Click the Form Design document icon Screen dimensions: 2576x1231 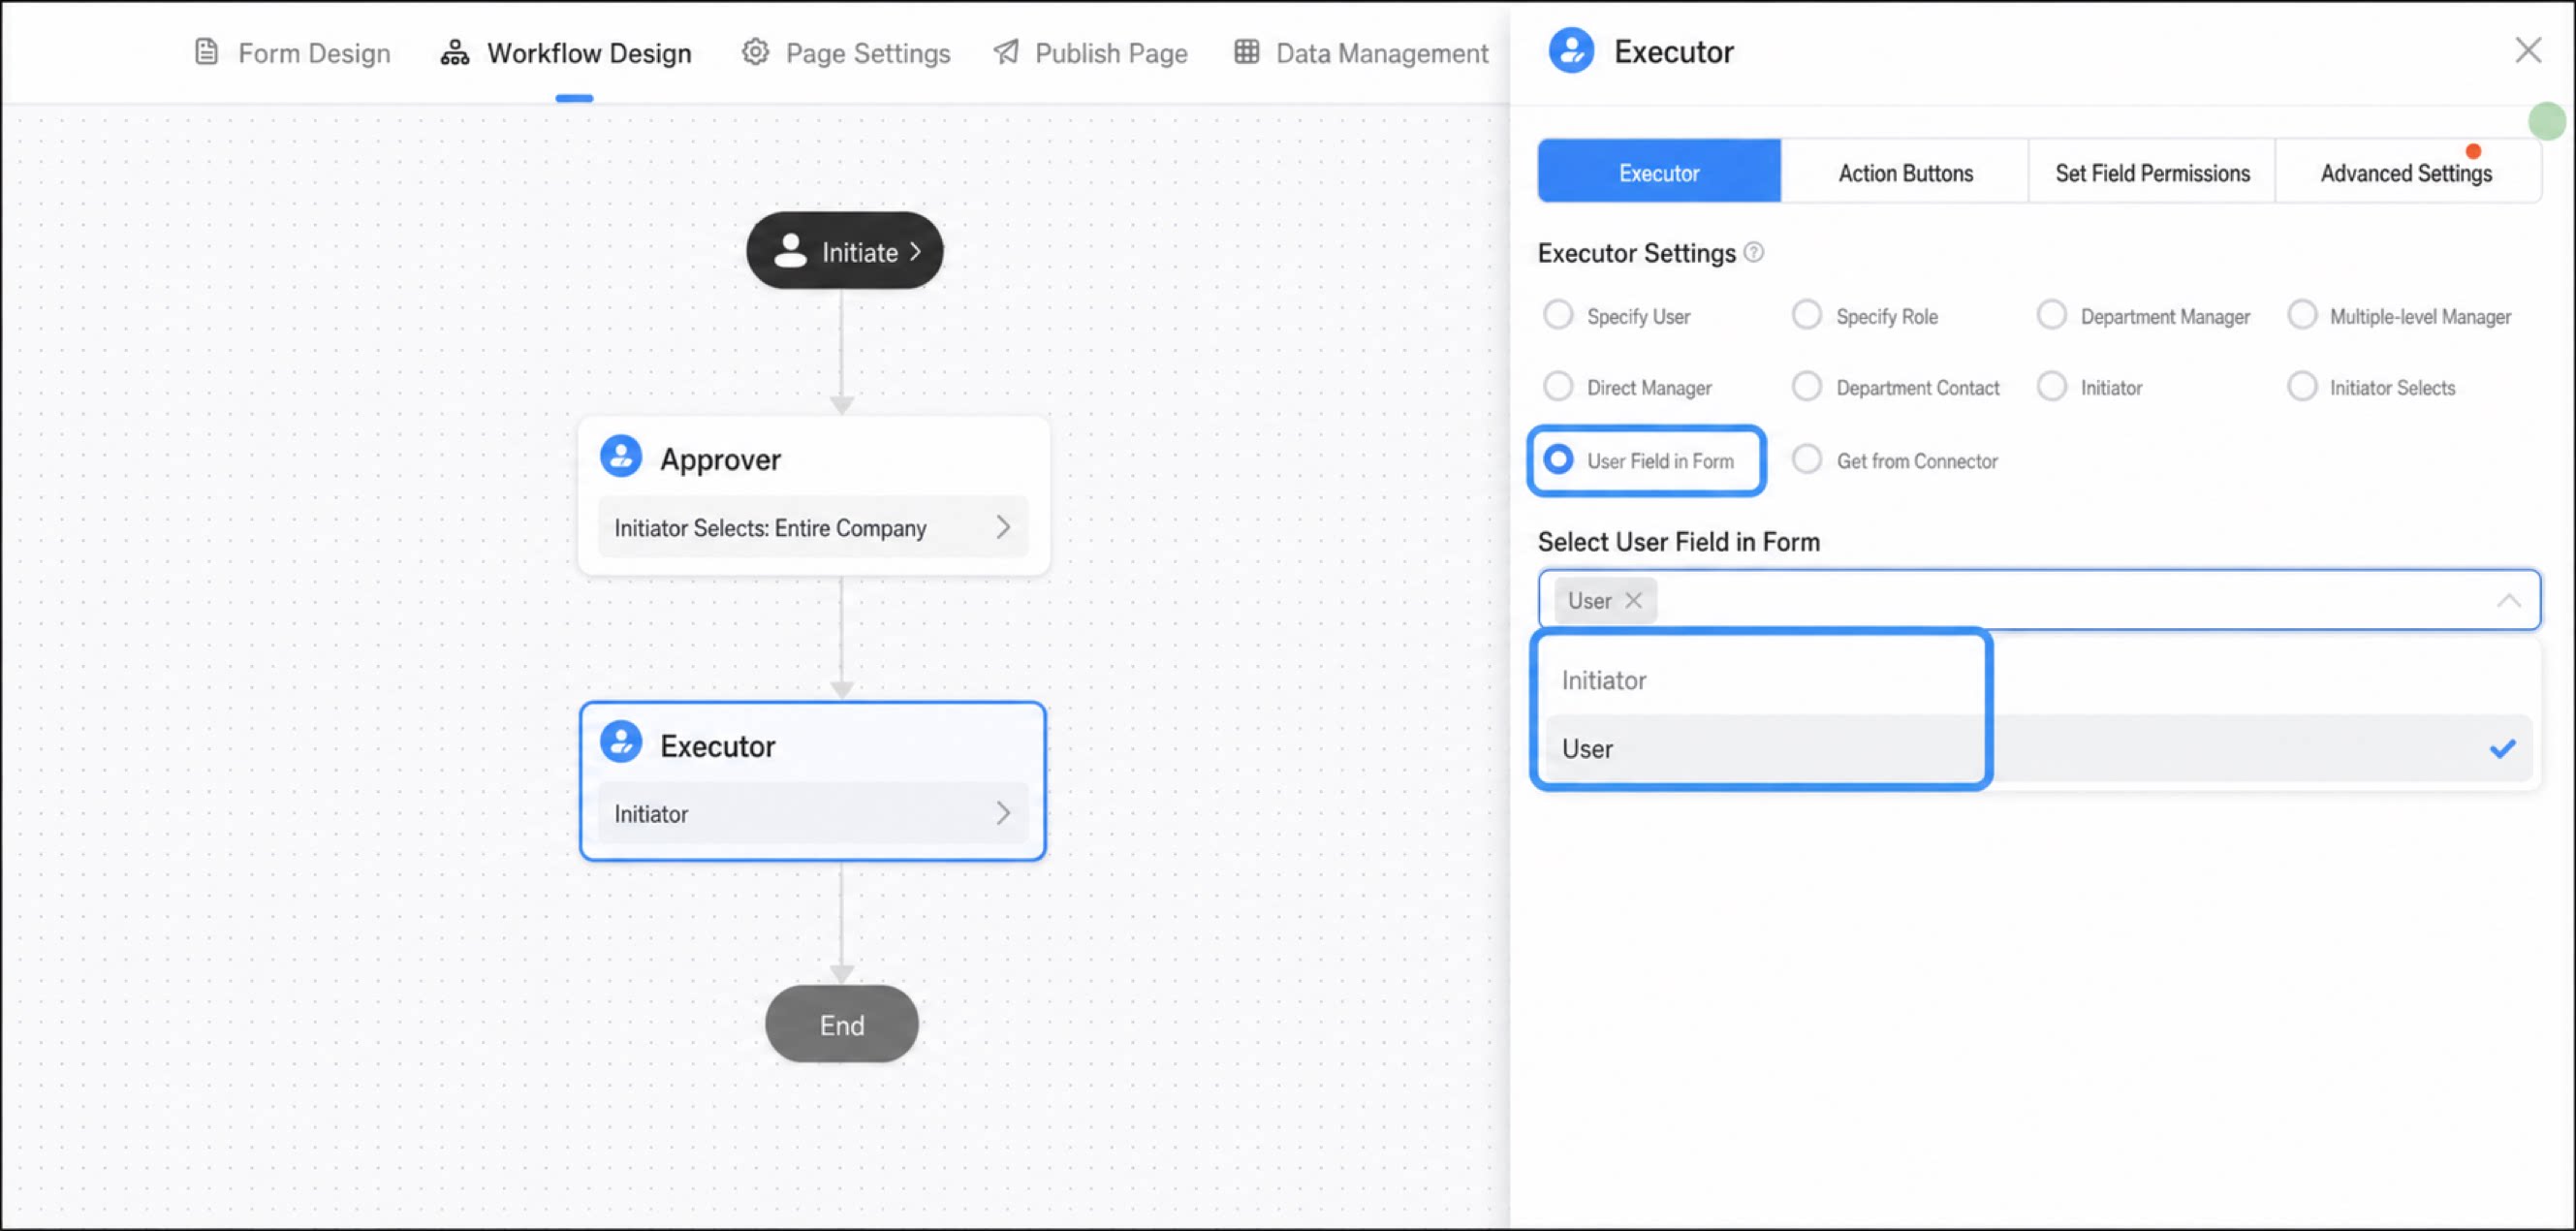[206, 52]
